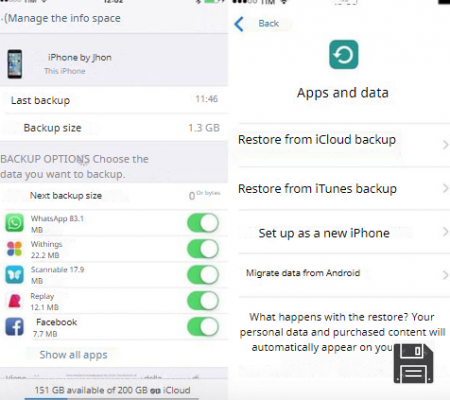Tap the Scannable app icon

coord(14,275)
